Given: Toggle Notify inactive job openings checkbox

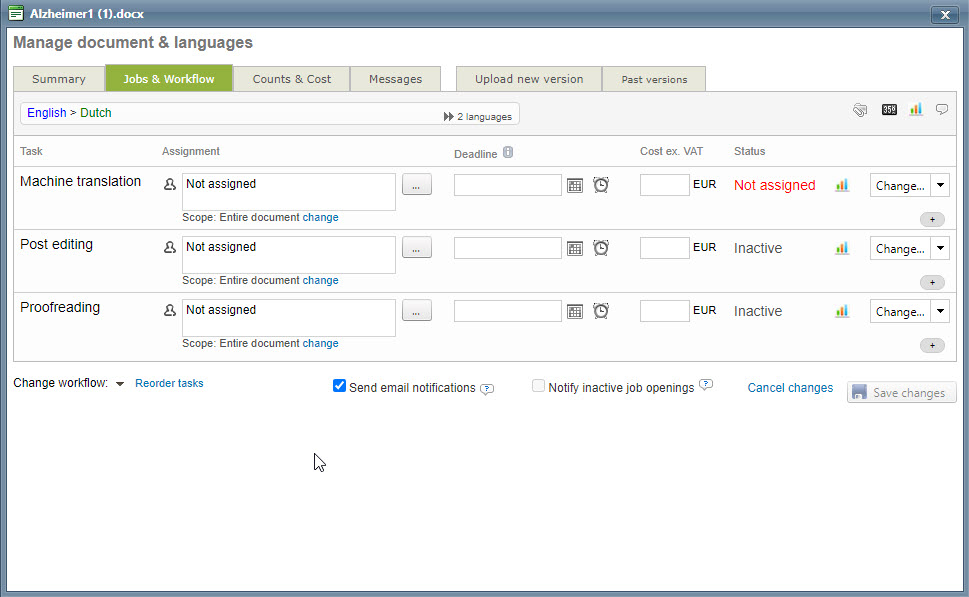Looking at the screenshot, I should click(539, 386).
